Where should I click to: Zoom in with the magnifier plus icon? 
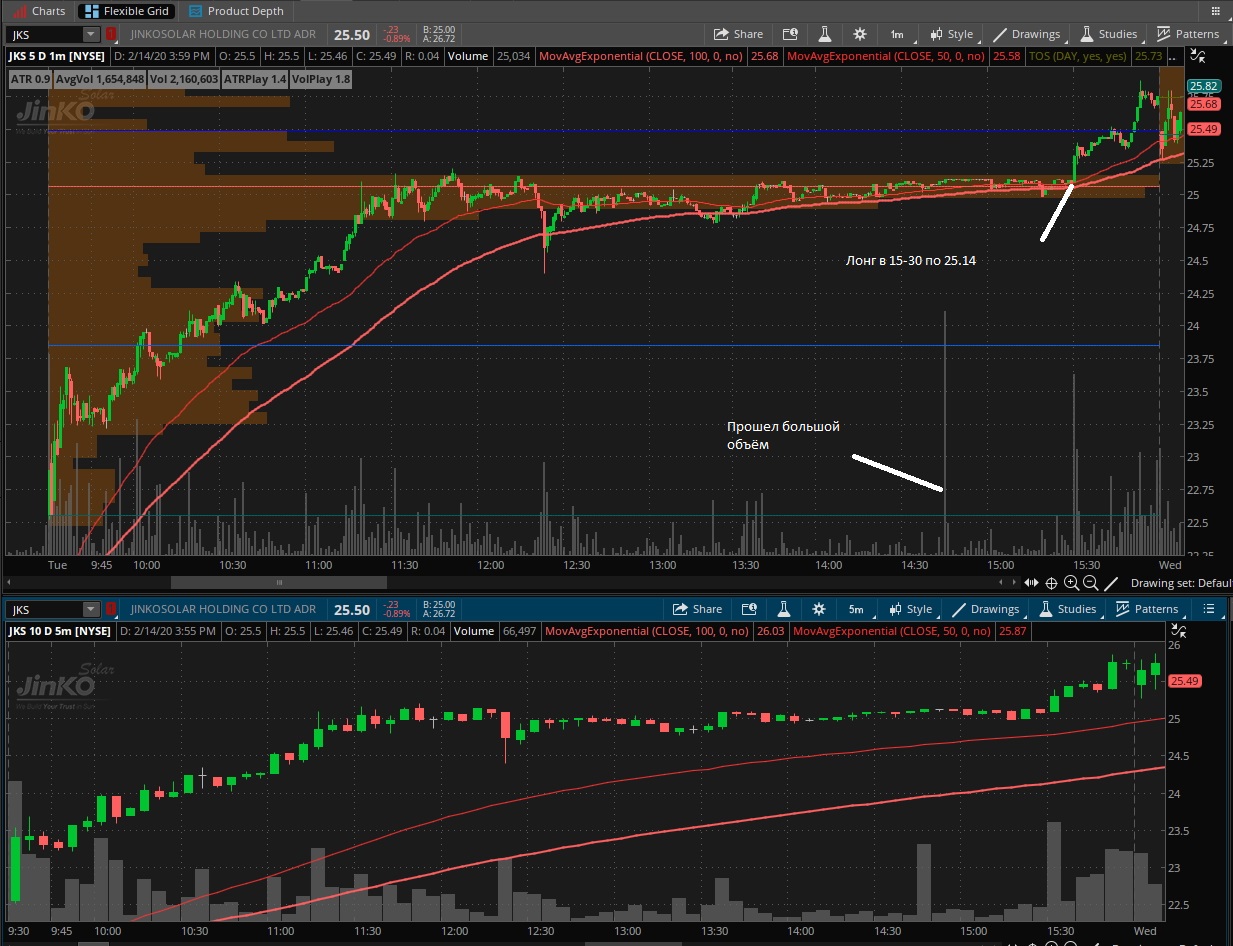pos(1071,583)
